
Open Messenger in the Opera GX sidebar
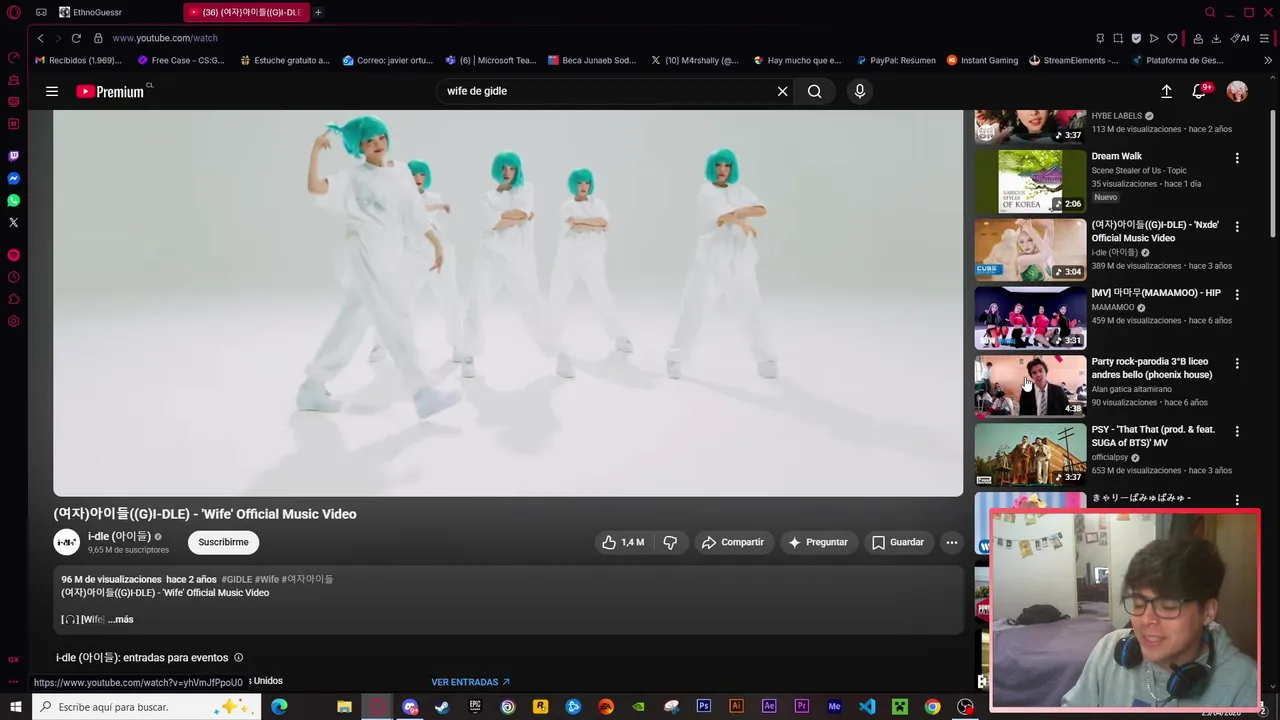[x=13, y=178]
